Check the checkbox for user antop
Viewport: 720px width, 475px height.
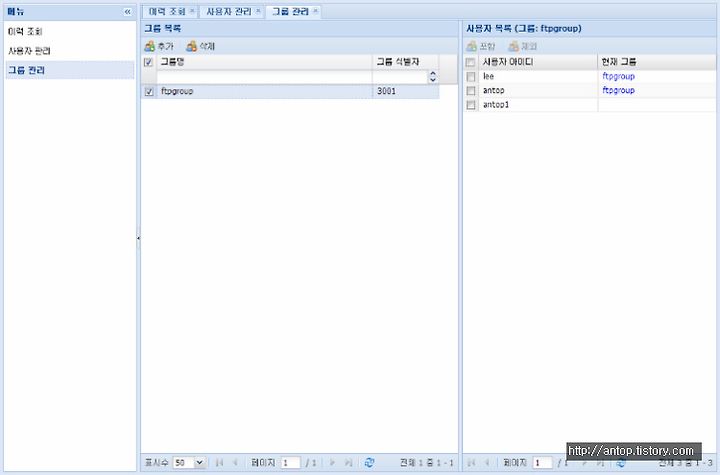[x=471, y=91]
